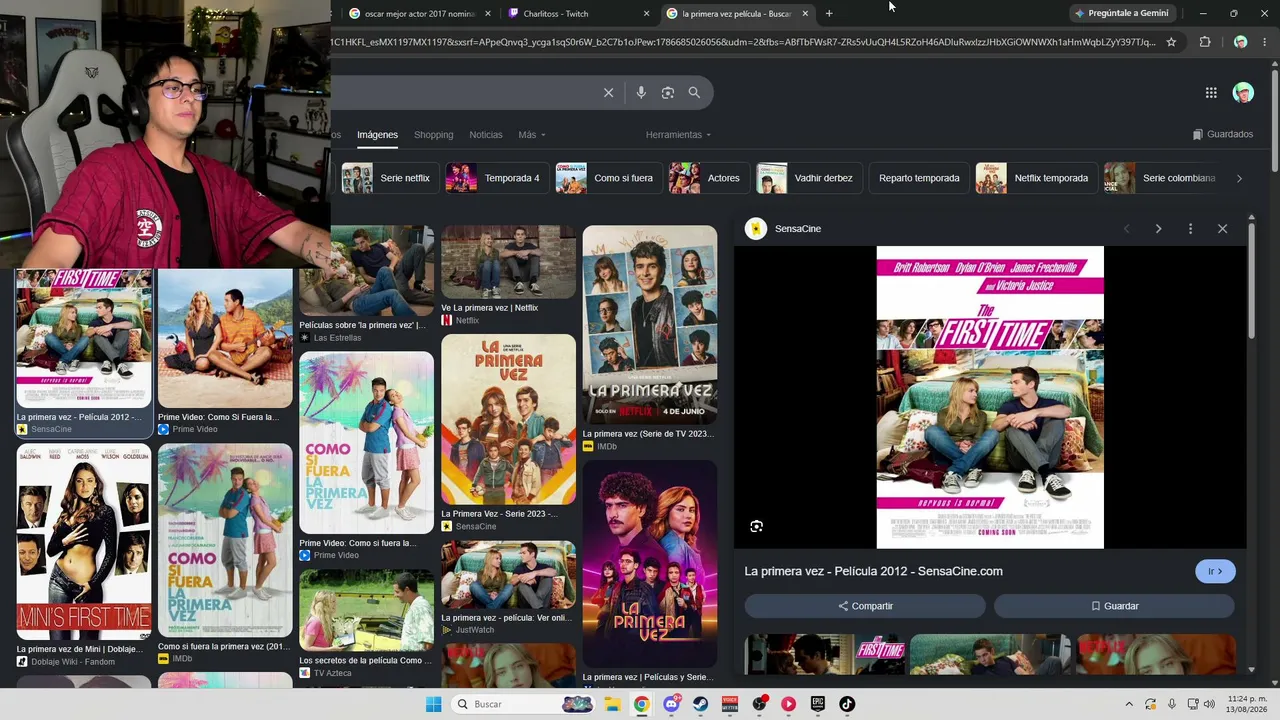Filter images by Reparto temporada chip

(919, 178)
